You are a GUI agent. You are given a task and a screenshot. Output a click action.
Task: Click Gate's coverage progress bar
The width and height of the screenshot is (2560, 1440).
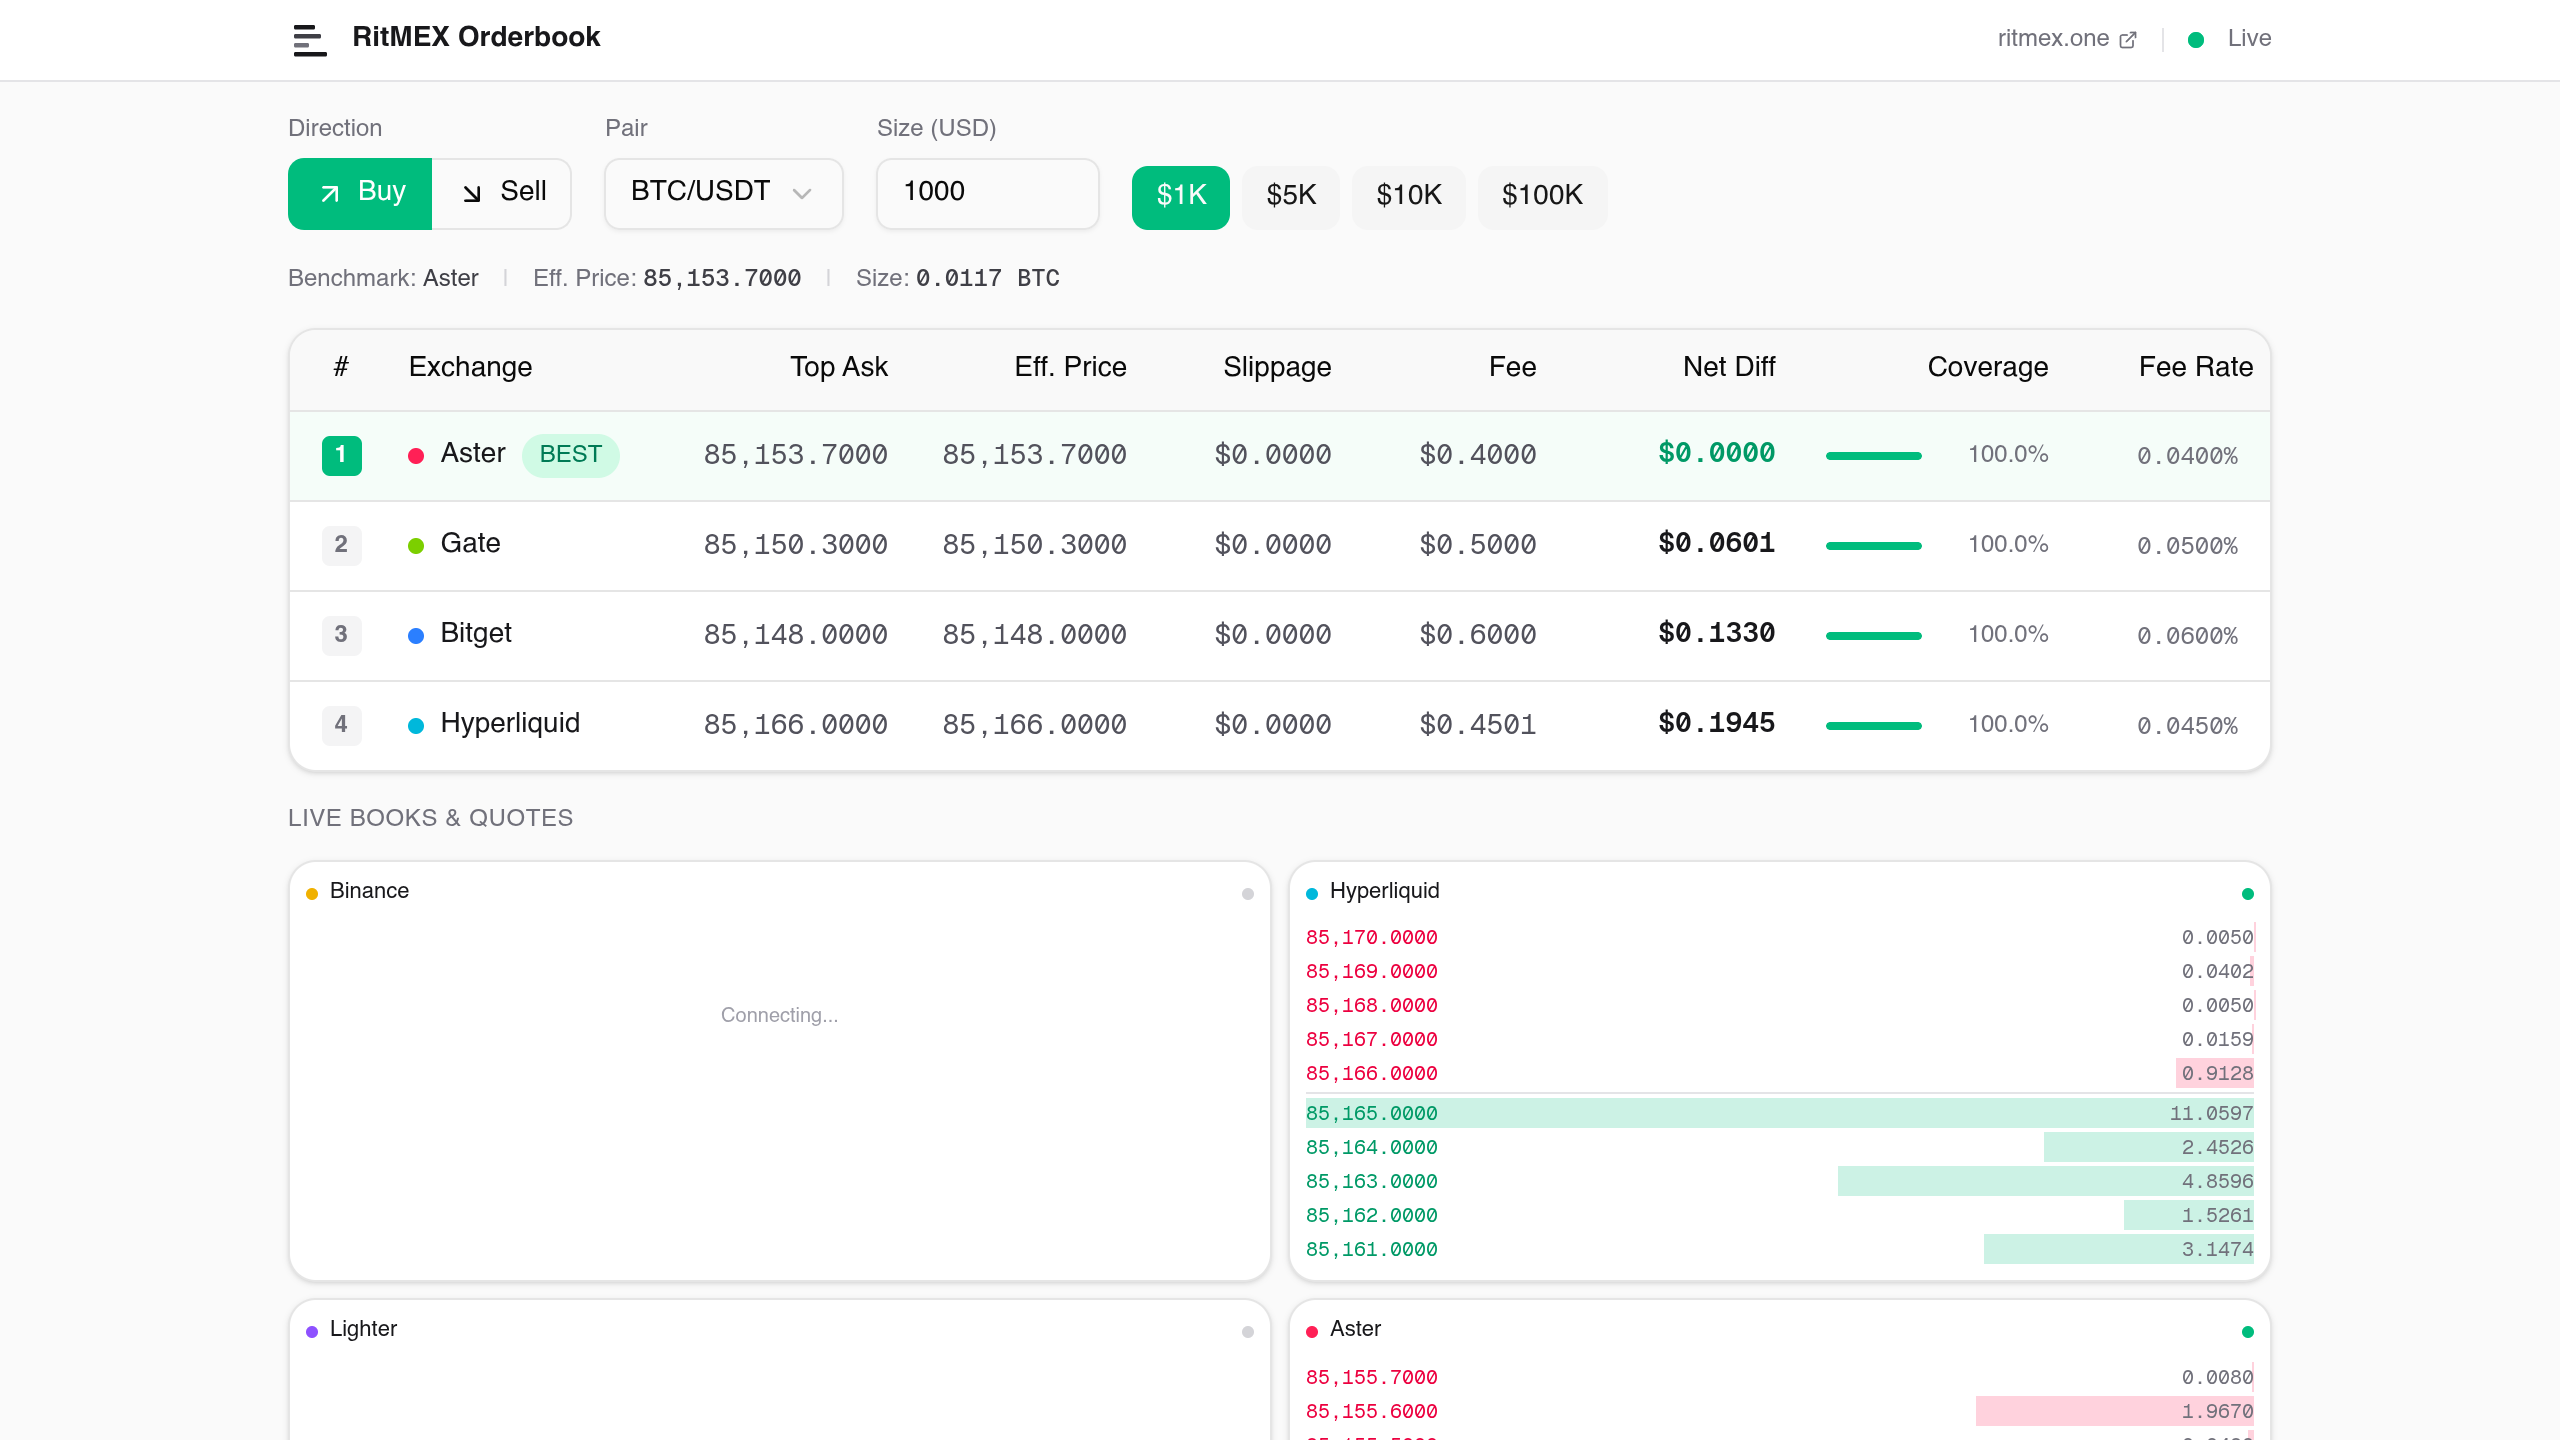(x=1874, y=546)
